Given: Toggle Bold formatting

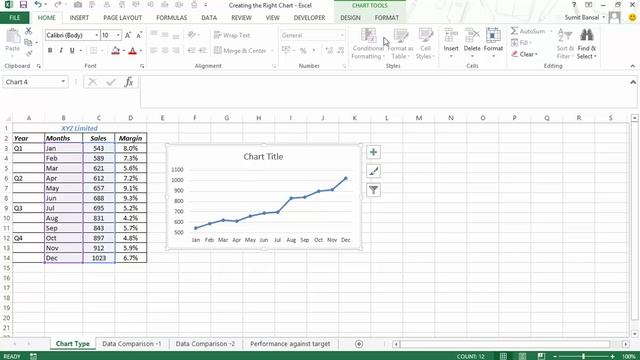Looking at the screenshot, I should pos(50,51).
